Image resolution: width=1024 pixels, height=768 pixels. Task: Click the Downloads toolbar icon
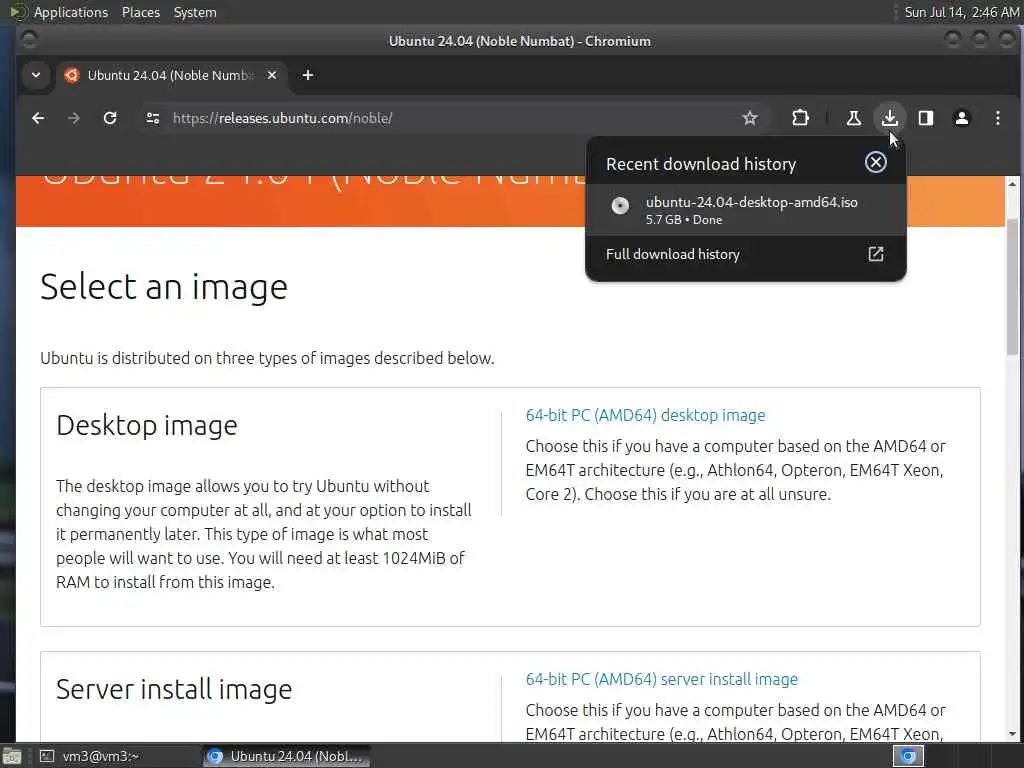pos(889,118)
